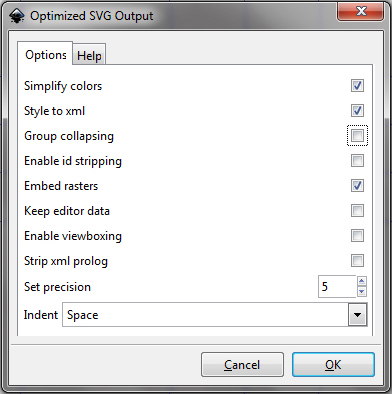Click the Enable id stripping label
The width and height of the screenshot is (392, 394).
pyautogui.click(x=73, y=161)
